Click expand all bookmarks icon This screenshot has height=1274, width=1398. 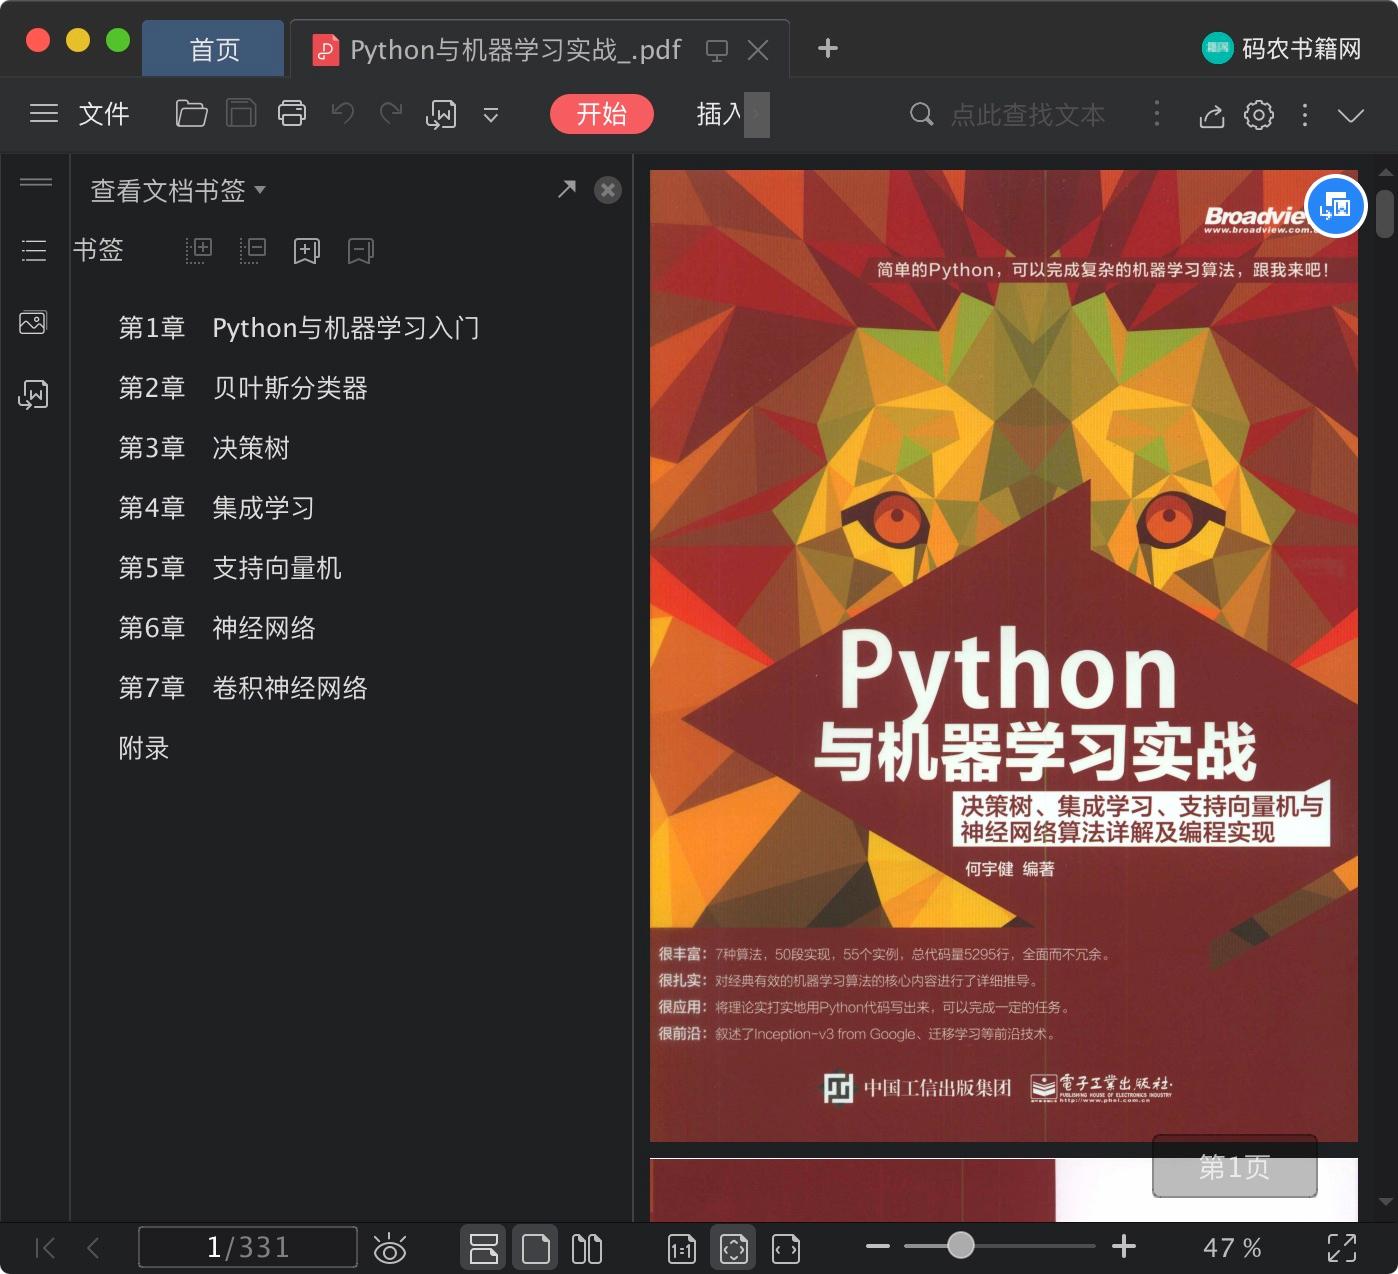[x=200, y=250]
